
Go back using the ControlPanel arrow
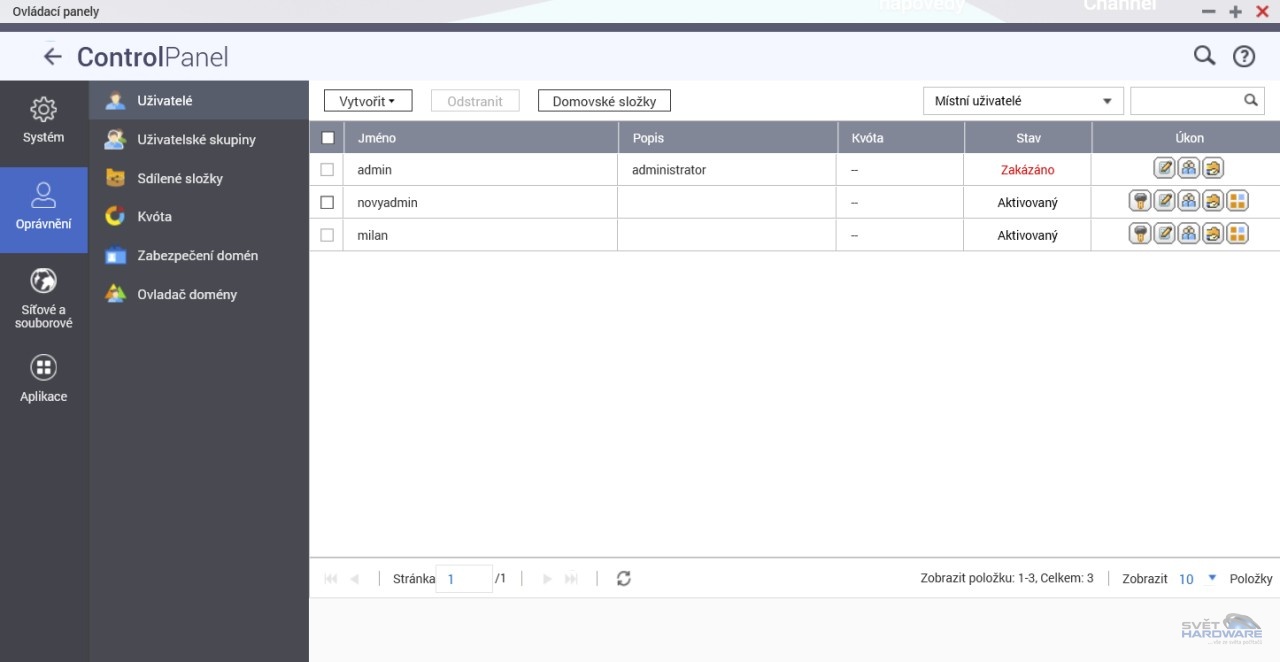tap(52, 57)
